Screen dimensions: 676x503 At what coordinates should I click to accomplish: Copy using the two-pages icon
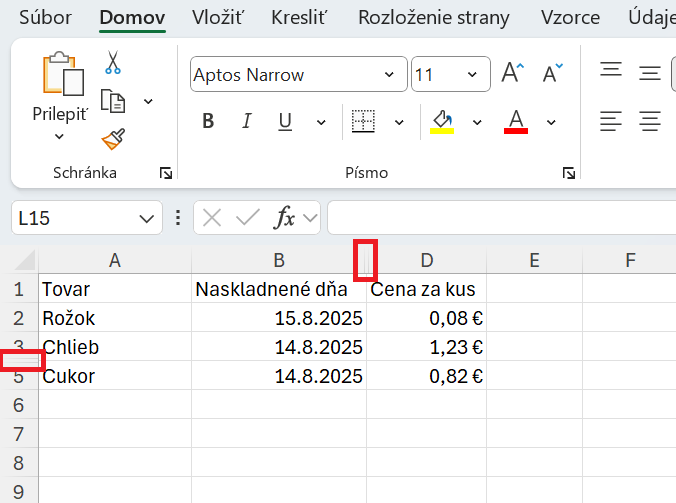point(113,101)
